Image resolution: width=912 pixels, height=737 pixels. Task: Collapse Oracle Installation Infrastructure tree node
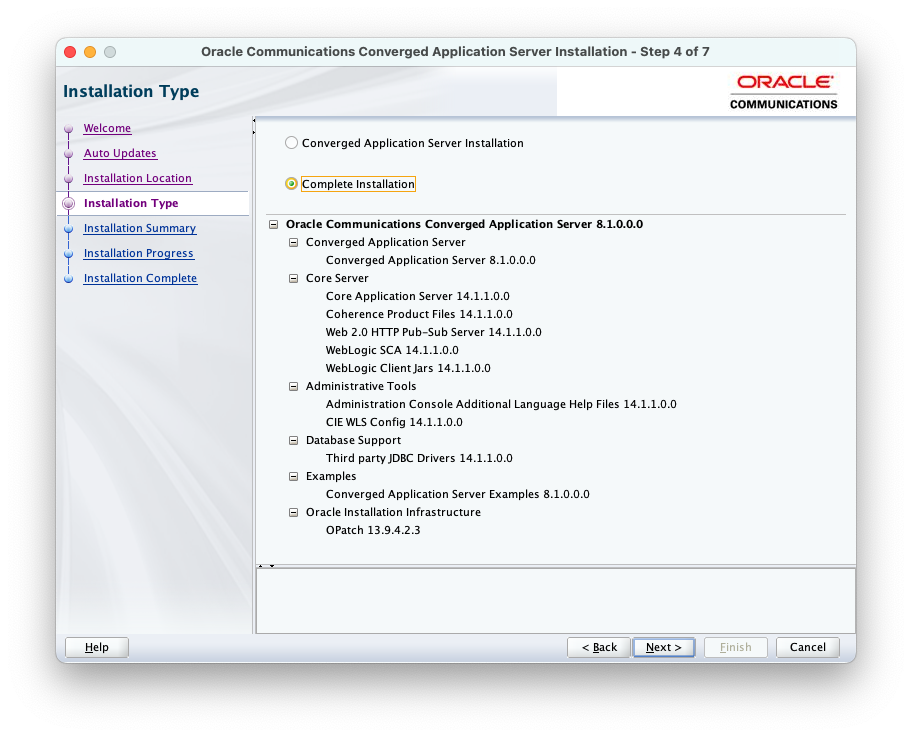(293, 512)
